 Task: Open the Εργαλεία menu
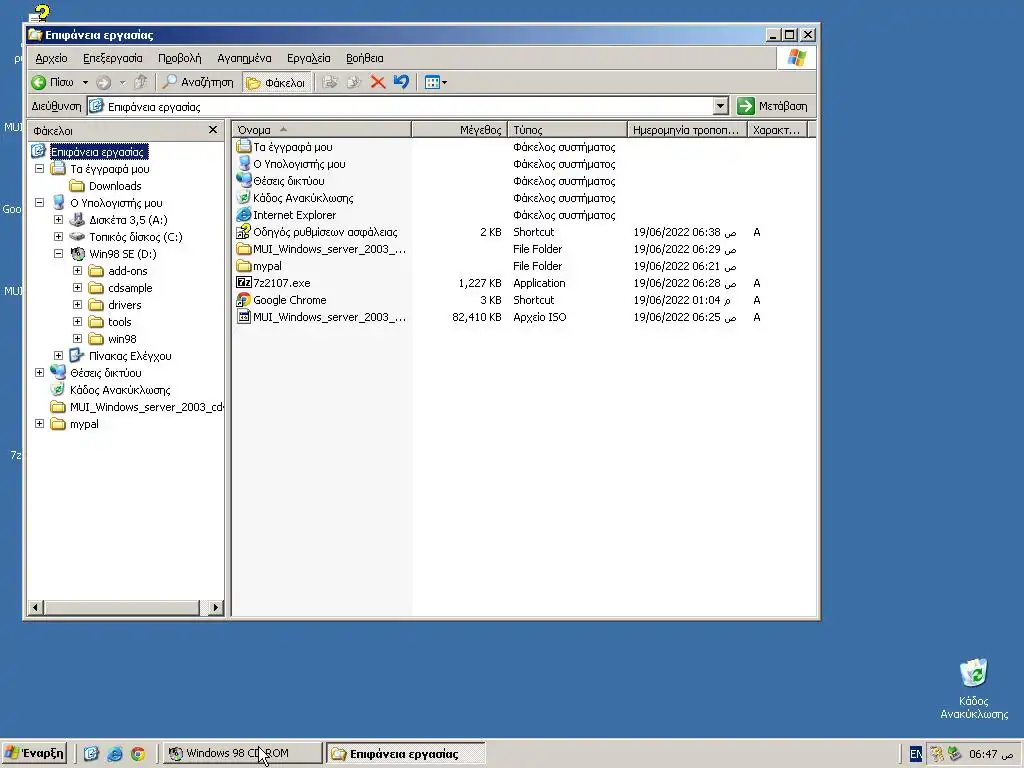[x=309, y=58]
